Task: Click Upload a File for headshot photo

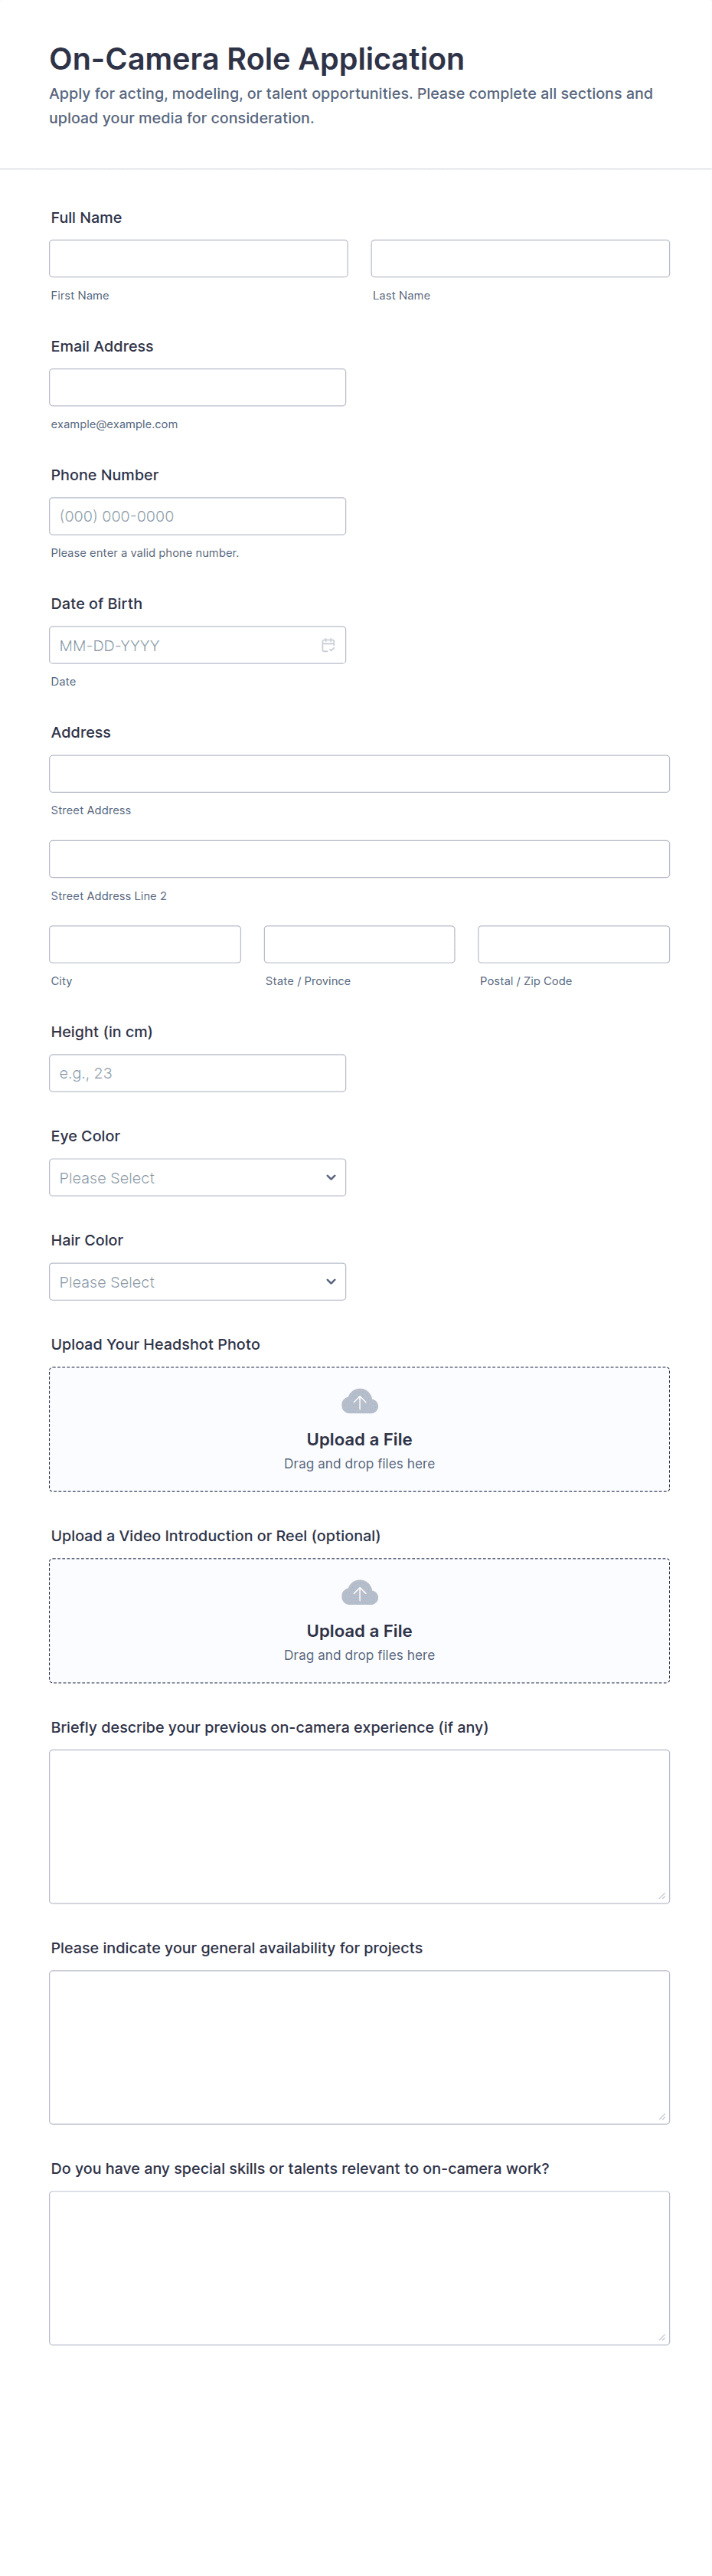Action: point(359,1439)
